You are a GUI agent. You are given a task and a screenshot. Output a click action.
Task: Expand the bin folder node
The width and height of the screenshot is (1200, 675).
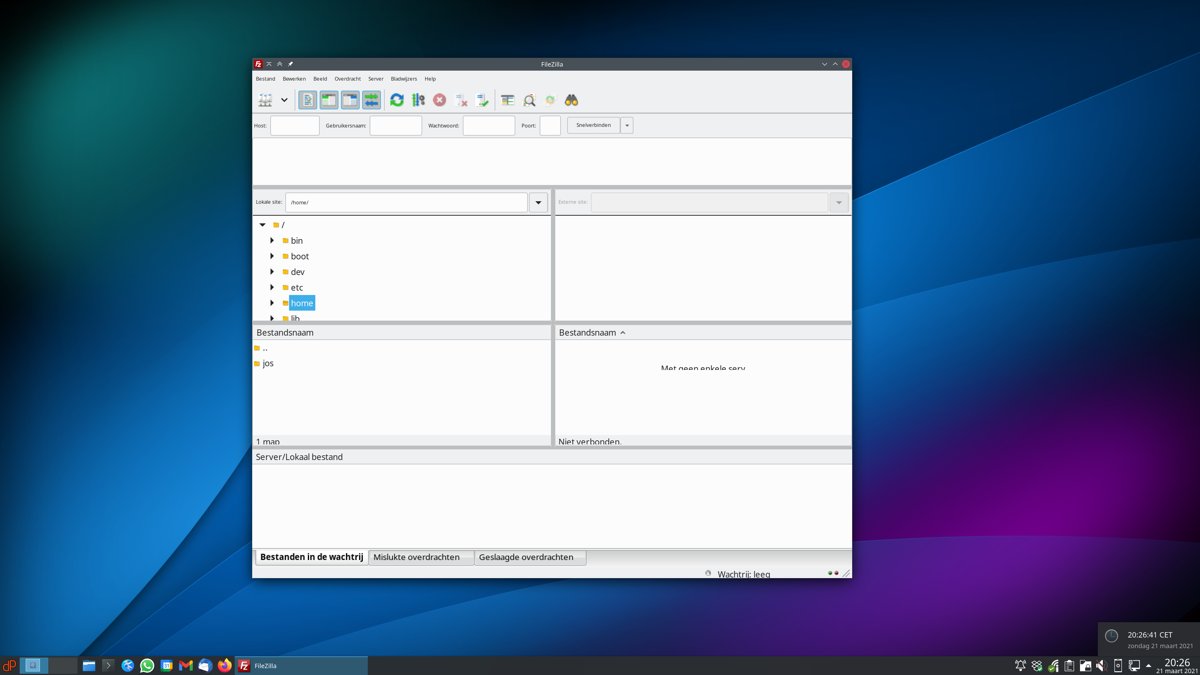(272, 241)
